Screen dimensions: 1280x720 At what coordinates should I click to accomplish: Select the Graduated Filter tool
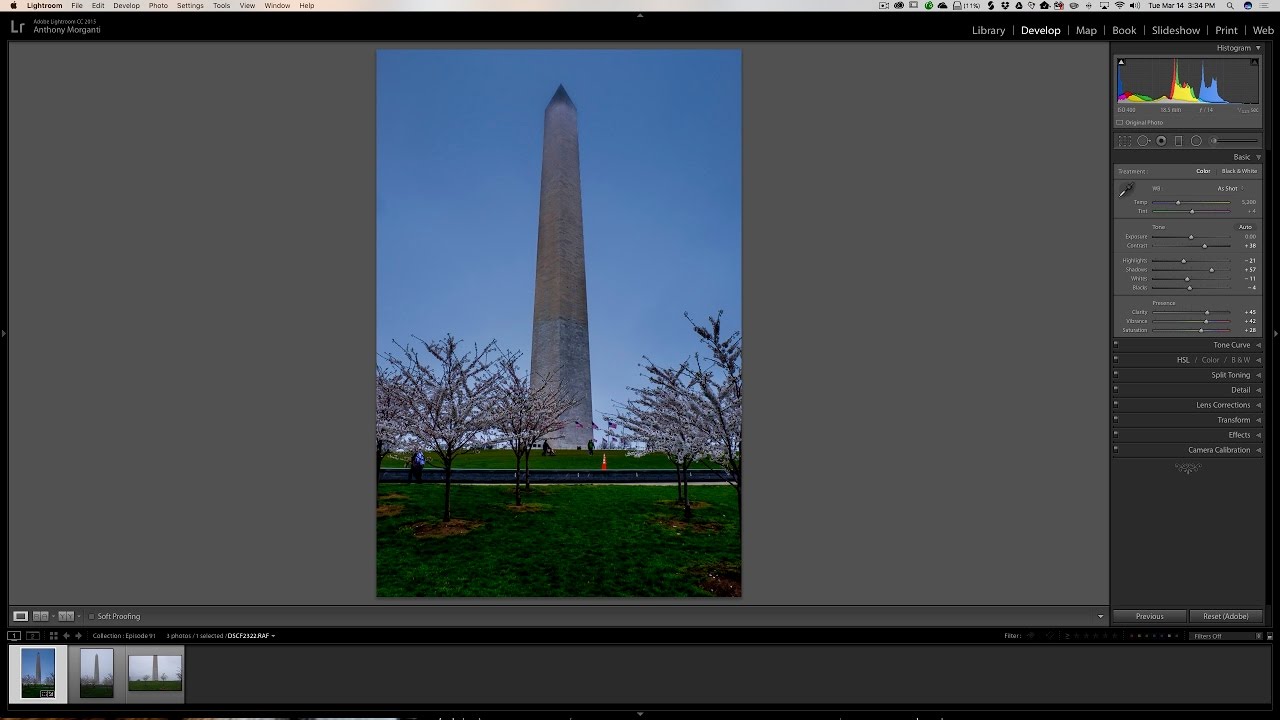1178,141
